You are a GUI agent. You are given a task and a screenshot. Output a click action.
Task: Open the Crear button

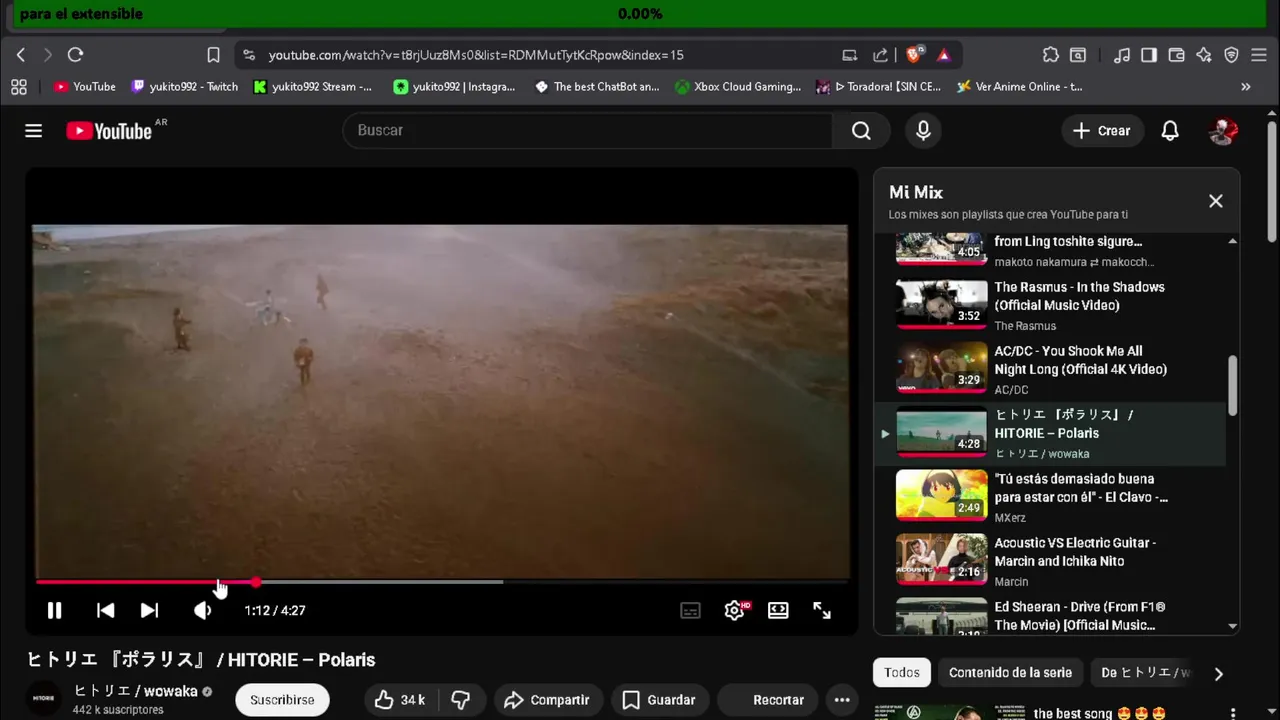tap(1102, 131)
